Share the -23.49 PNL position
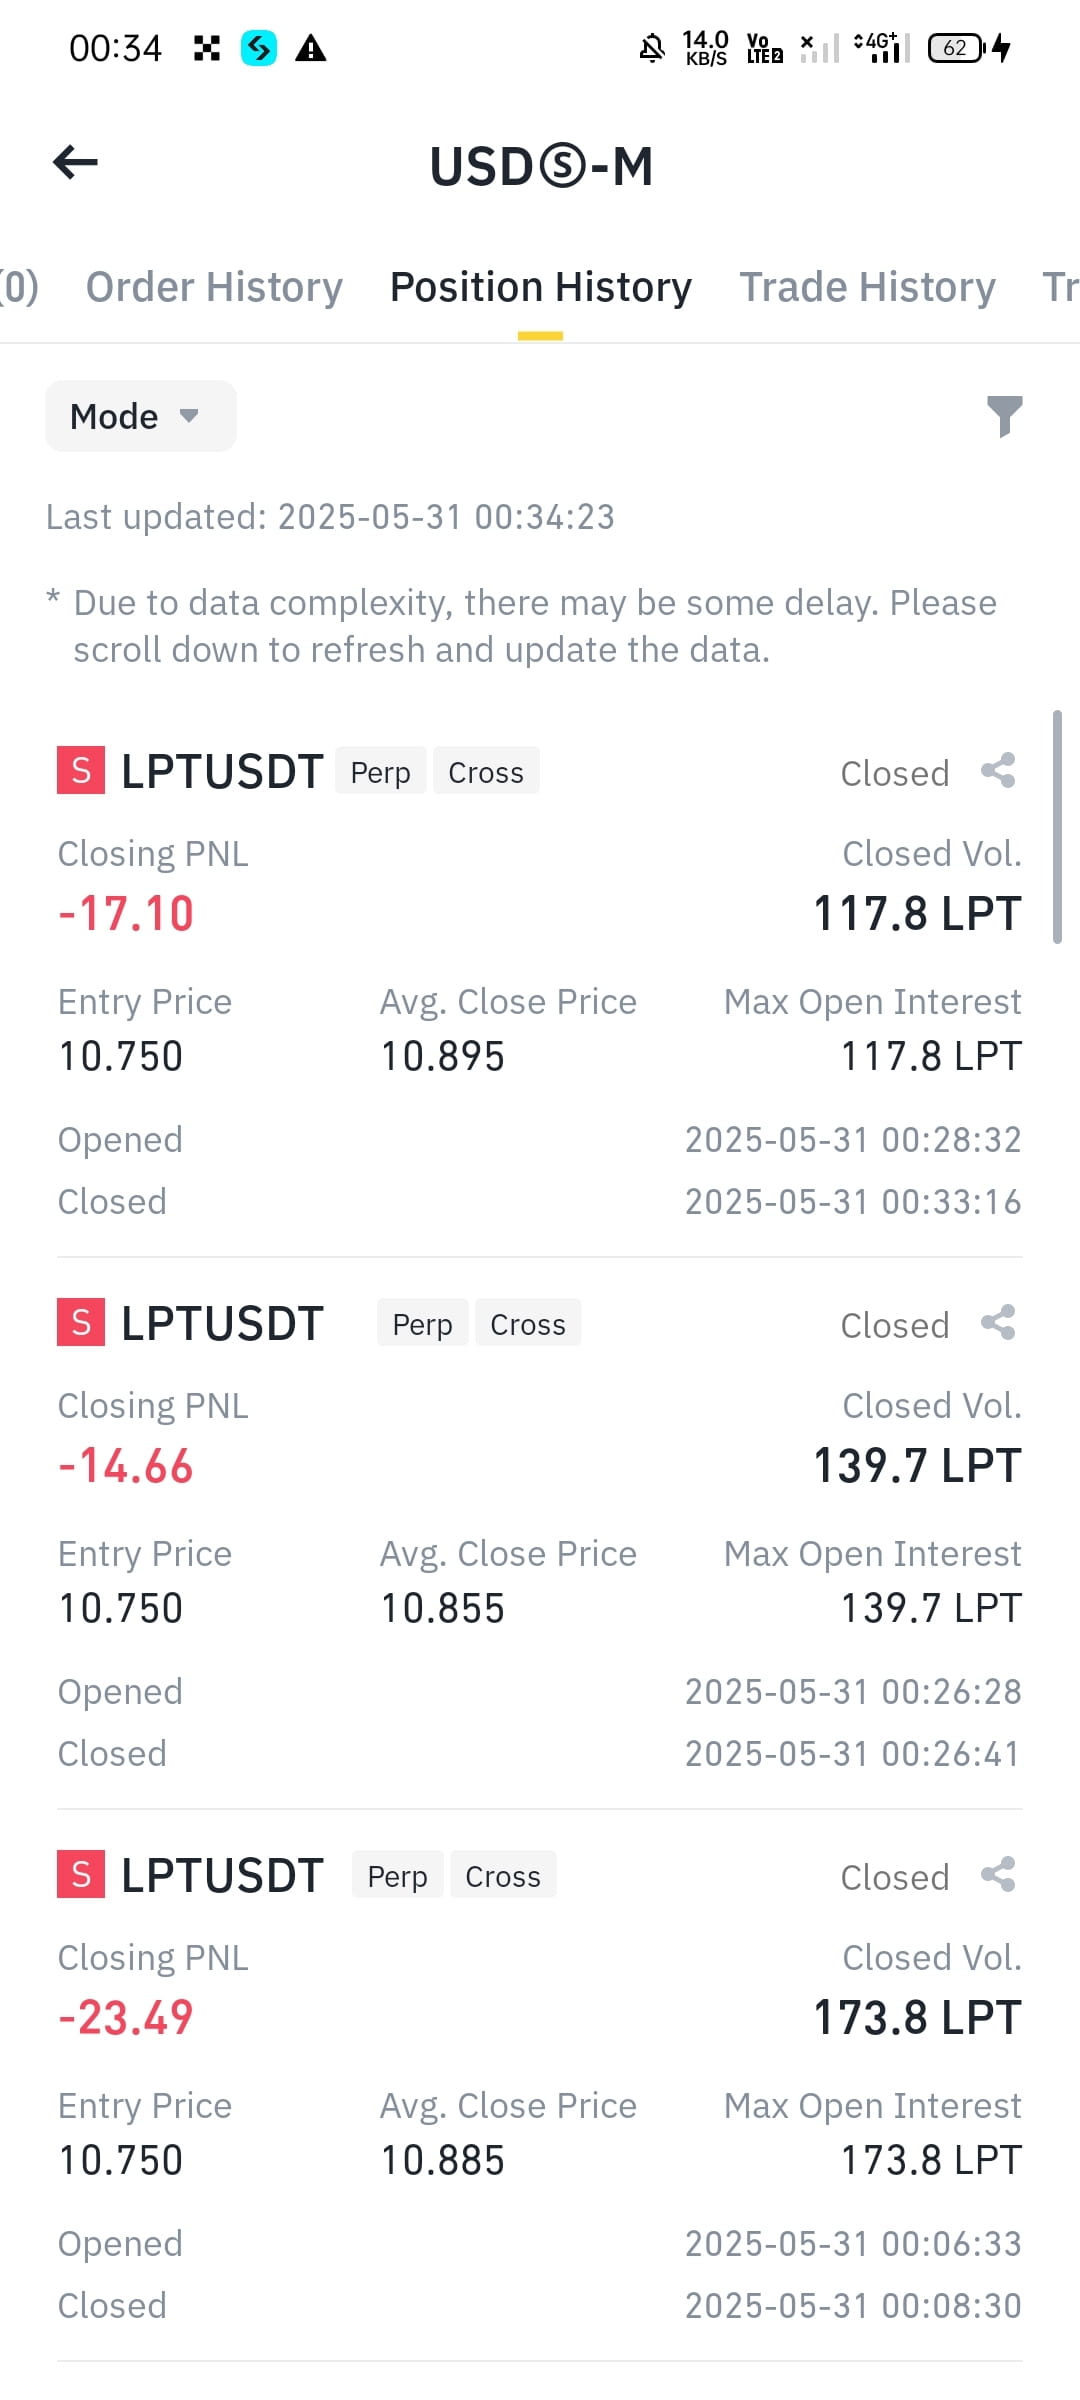Viewport: 1080px width, 2400px height. click(998, 1875)
